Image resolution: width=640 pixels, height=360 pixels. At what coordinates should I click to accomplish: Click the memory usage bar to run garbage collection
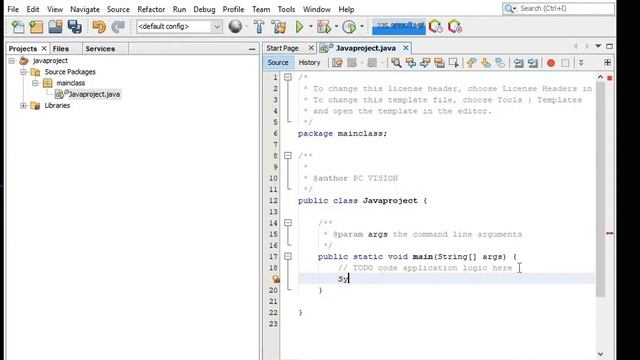click(399, 27)
